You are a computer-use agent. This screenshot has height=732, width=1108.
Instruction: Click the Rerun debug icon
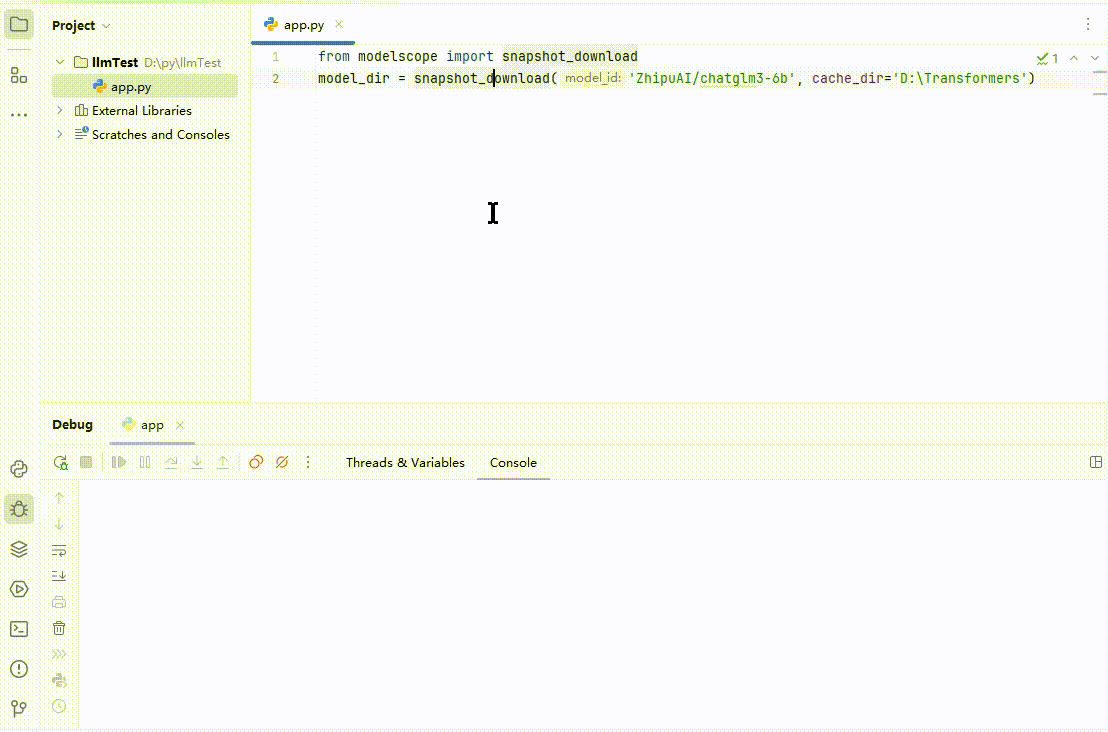click(x=61, y=462)
